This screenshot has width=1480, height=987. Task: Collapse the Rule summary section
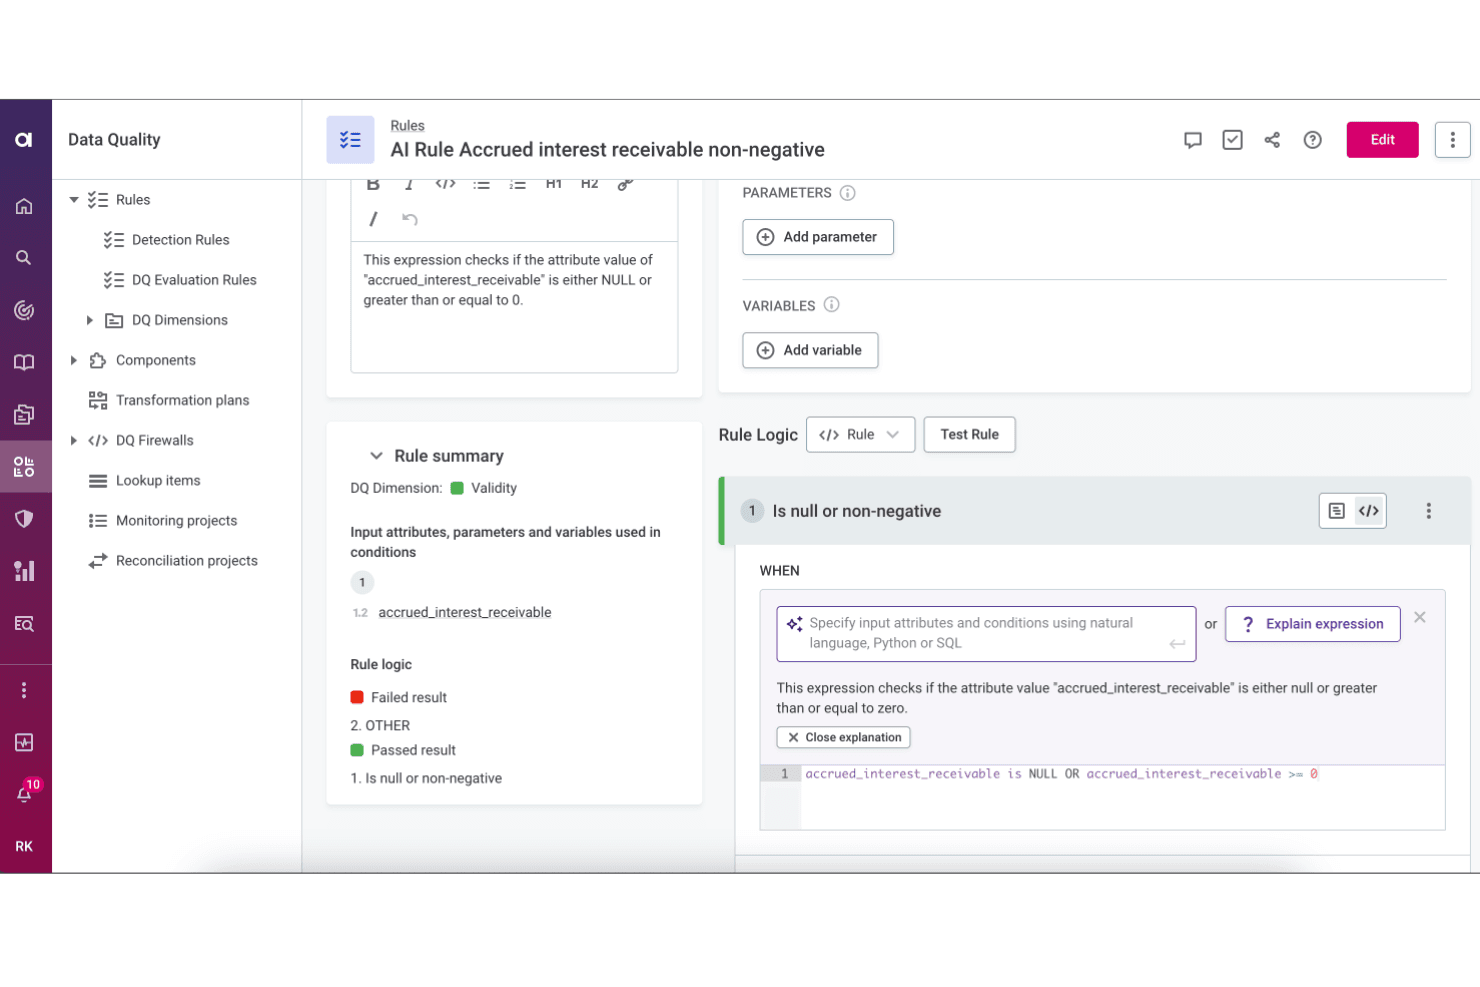[x=376, y=456]
